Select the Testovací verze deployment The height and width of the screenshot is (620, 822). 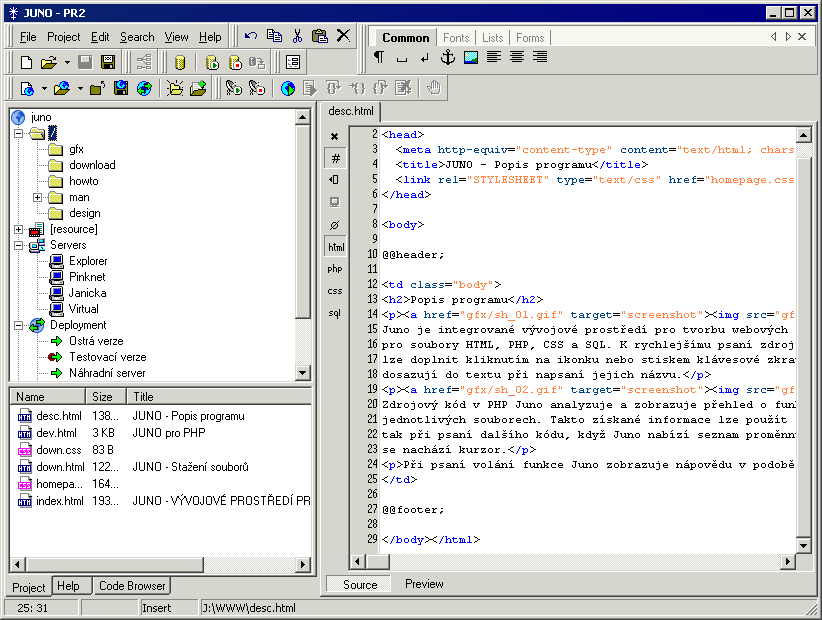pyautogui.click(x=107, y=357)
